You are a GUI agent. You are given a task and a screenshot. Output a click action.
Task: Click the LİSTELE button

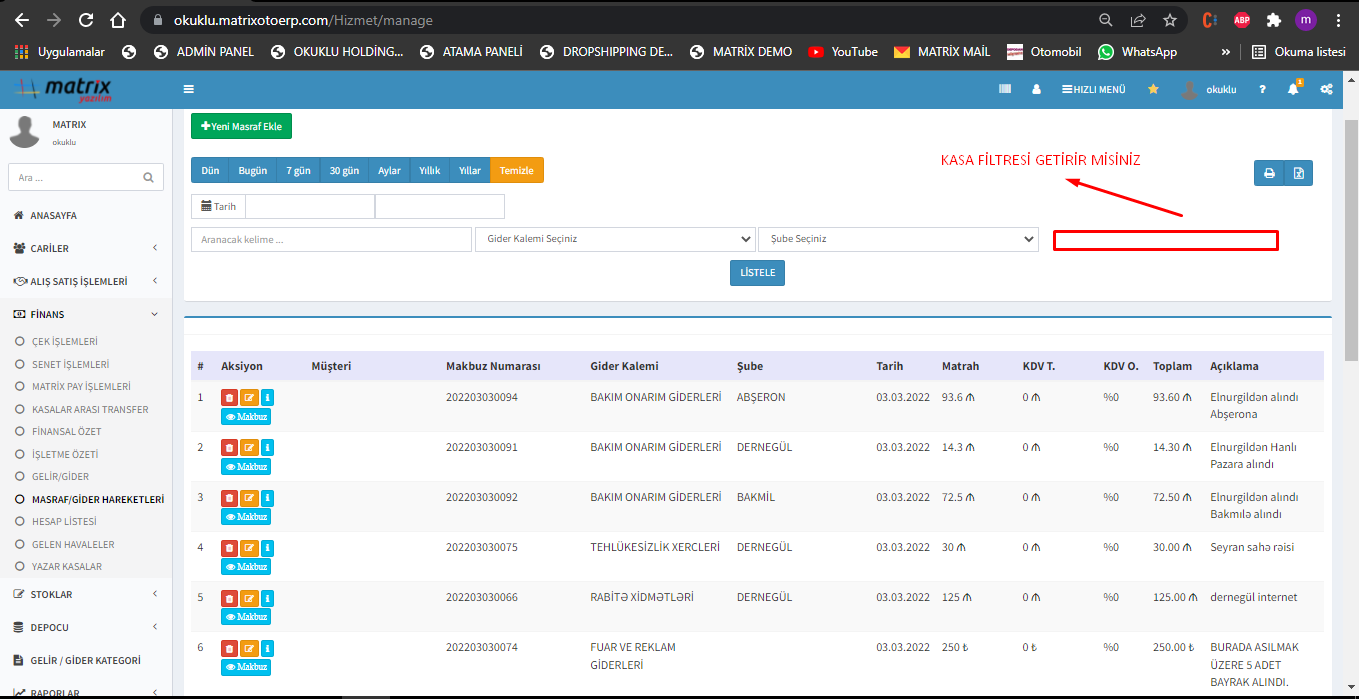pos(757,273)
